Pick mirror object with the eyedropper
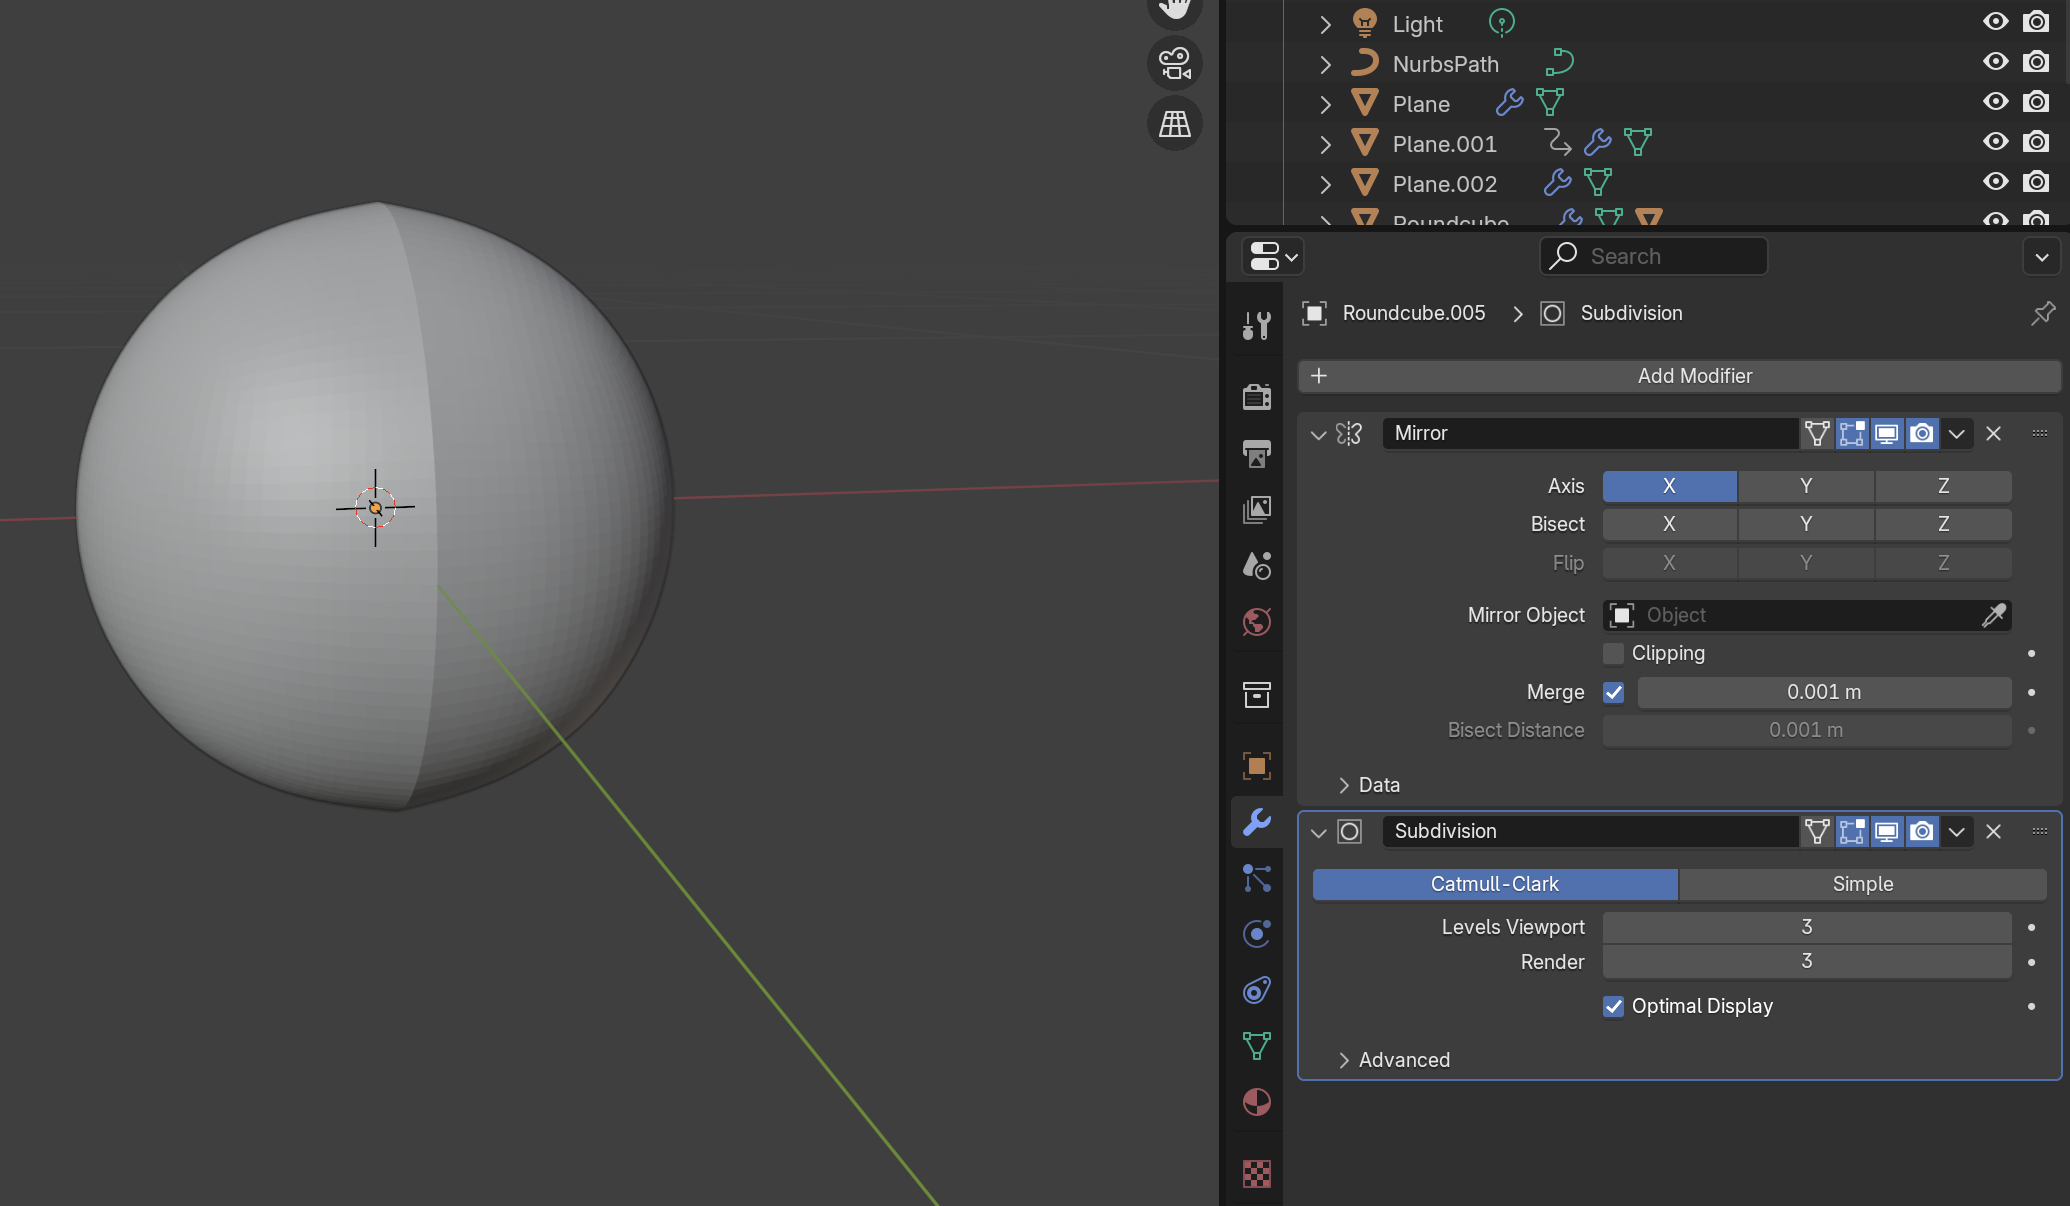Screen dimensions: 2070x1206 tap(1993, 615)
